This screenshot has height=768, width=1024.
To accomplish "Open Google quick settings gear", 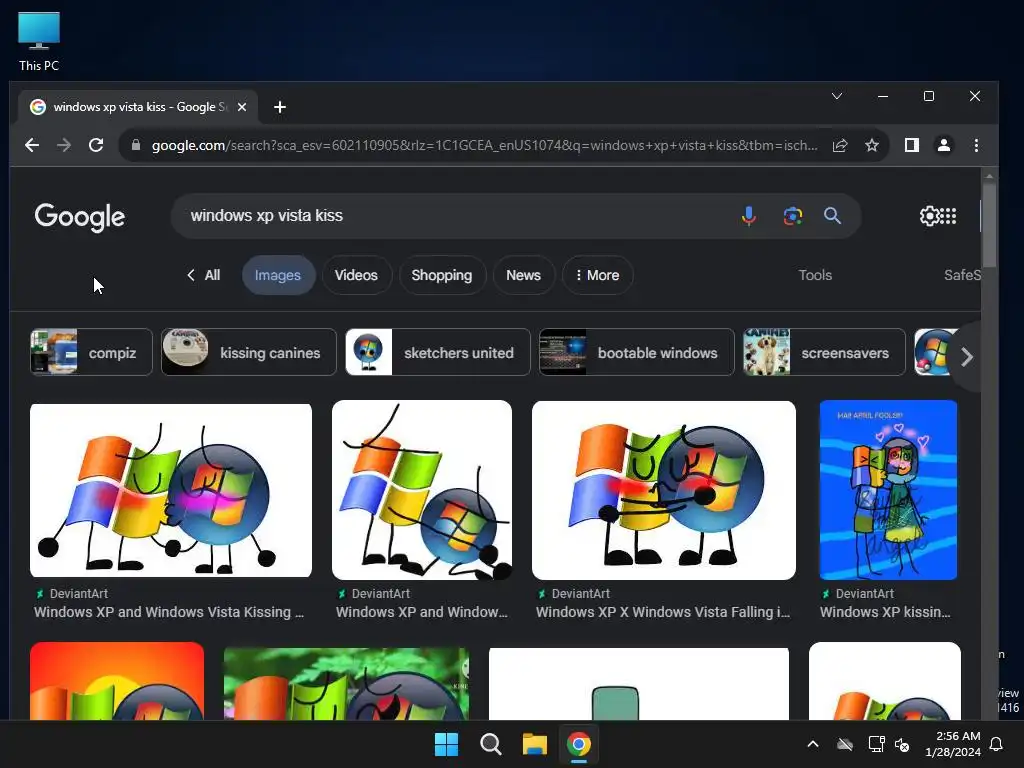I will pos(929,216).
